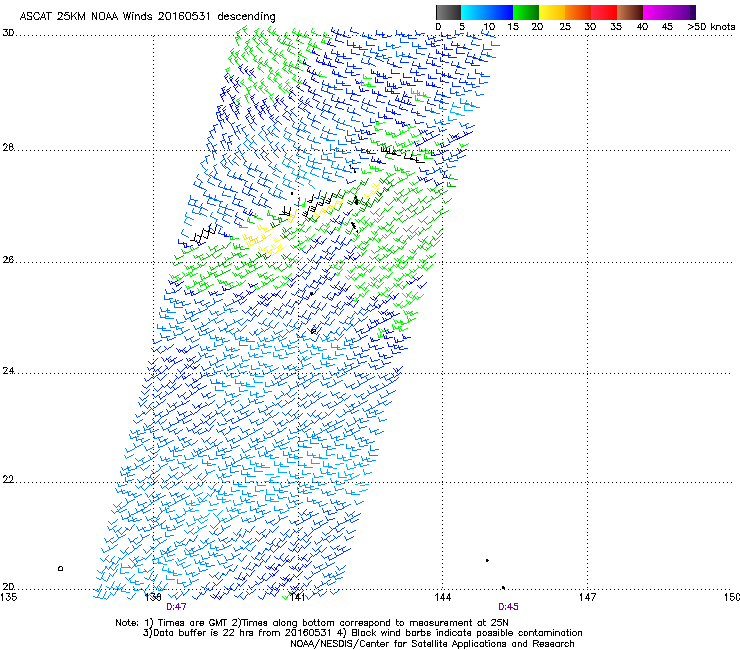
Task: Click the purple "D:47" time label
Action: pyautogui.click(x=177, y=607)
